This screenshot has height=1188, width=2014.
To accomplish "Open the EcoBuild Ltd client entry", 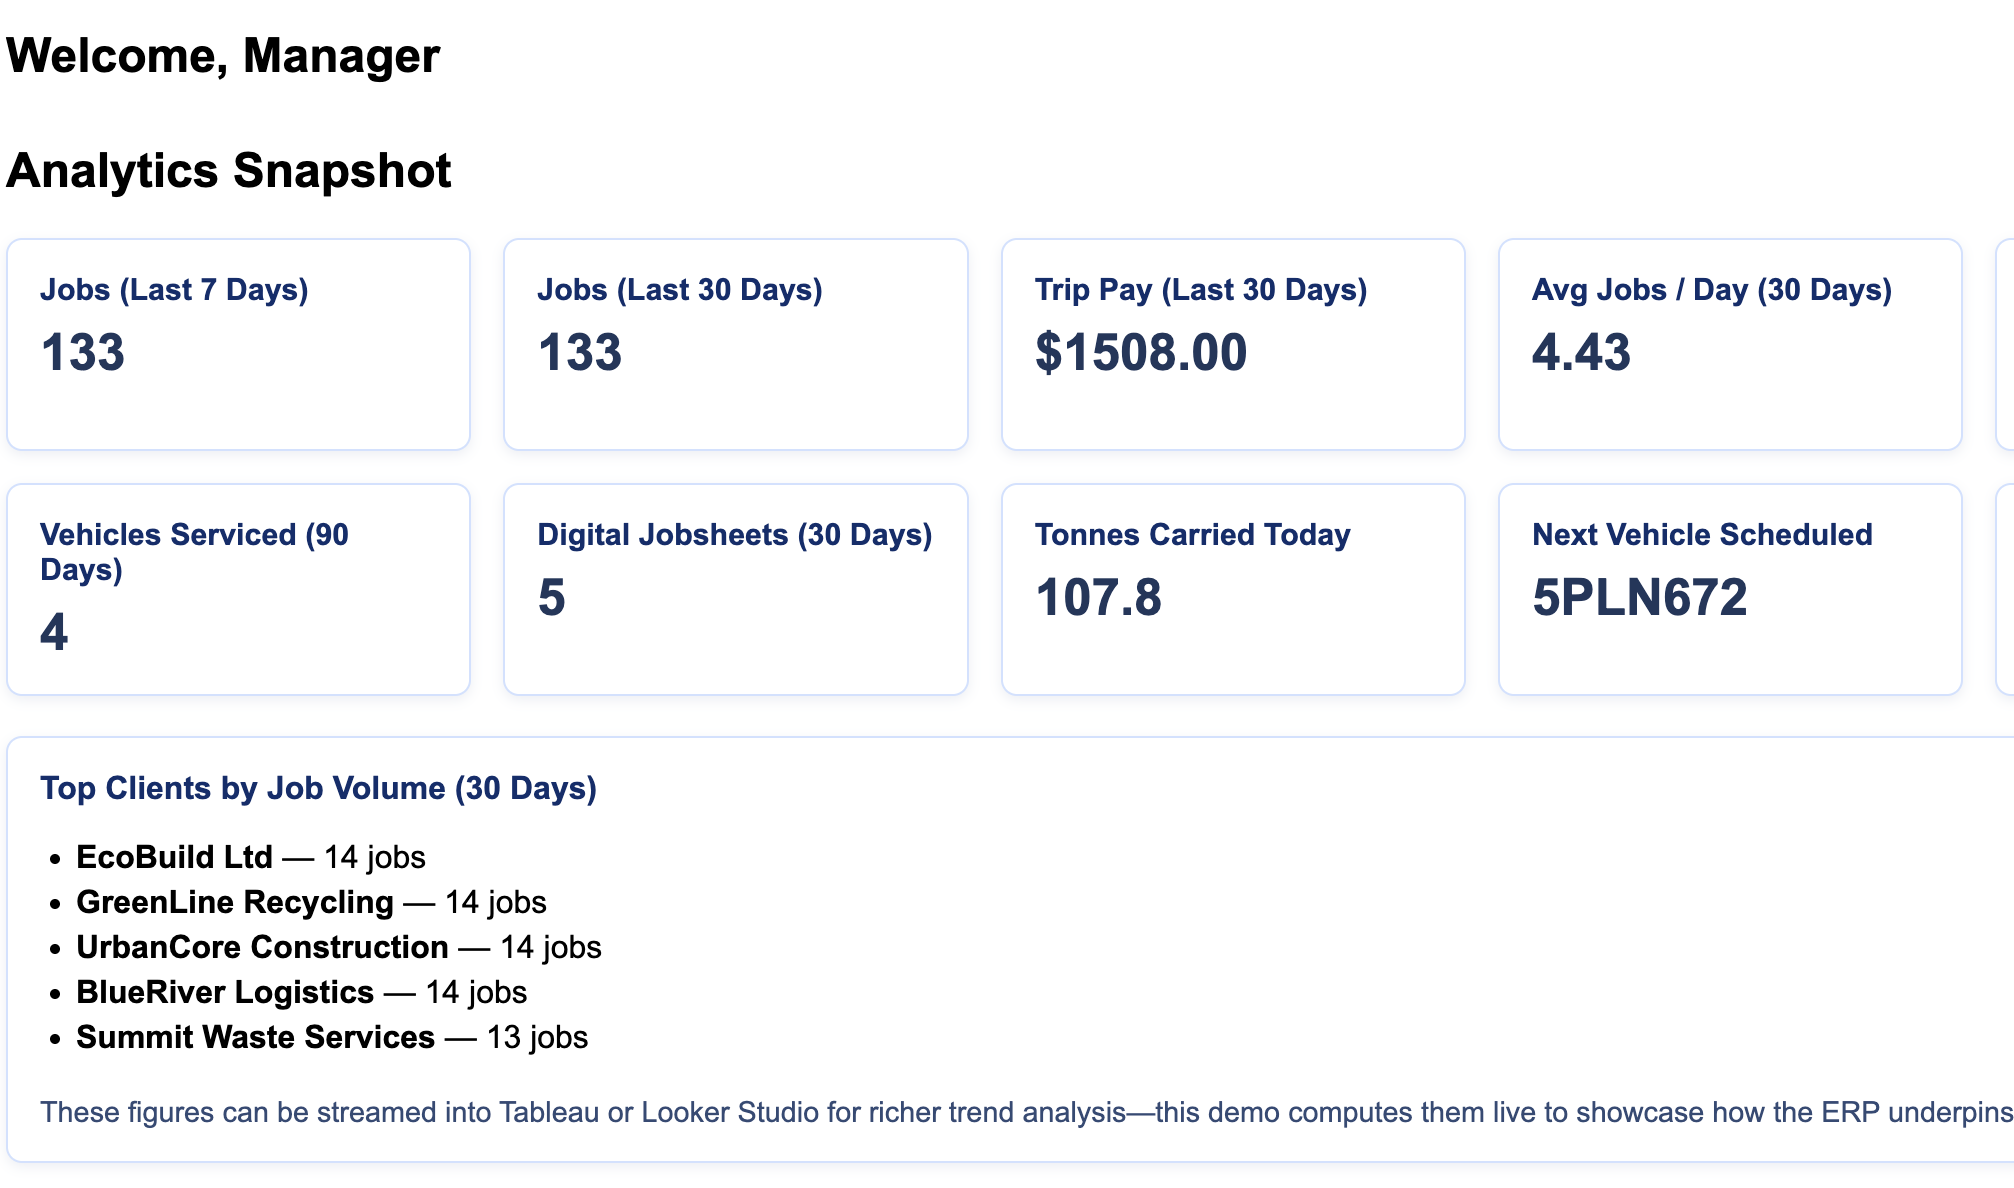I will pos(174,857).
